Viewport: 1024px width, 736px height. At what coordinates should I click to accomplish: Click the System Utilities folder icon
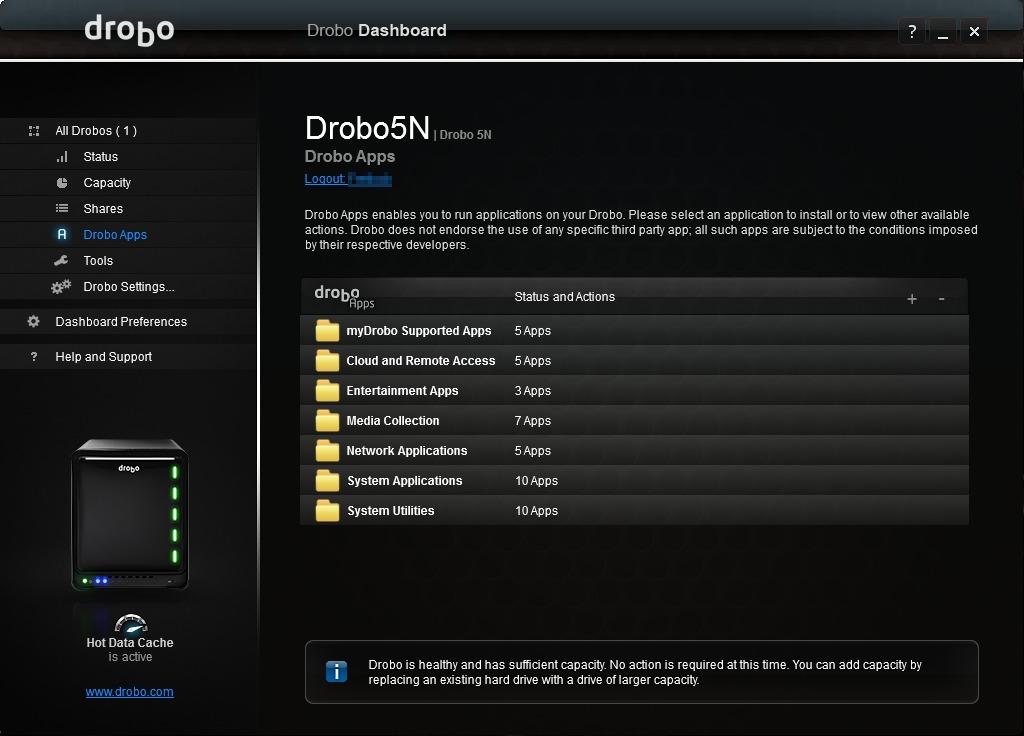pos(327,511)
